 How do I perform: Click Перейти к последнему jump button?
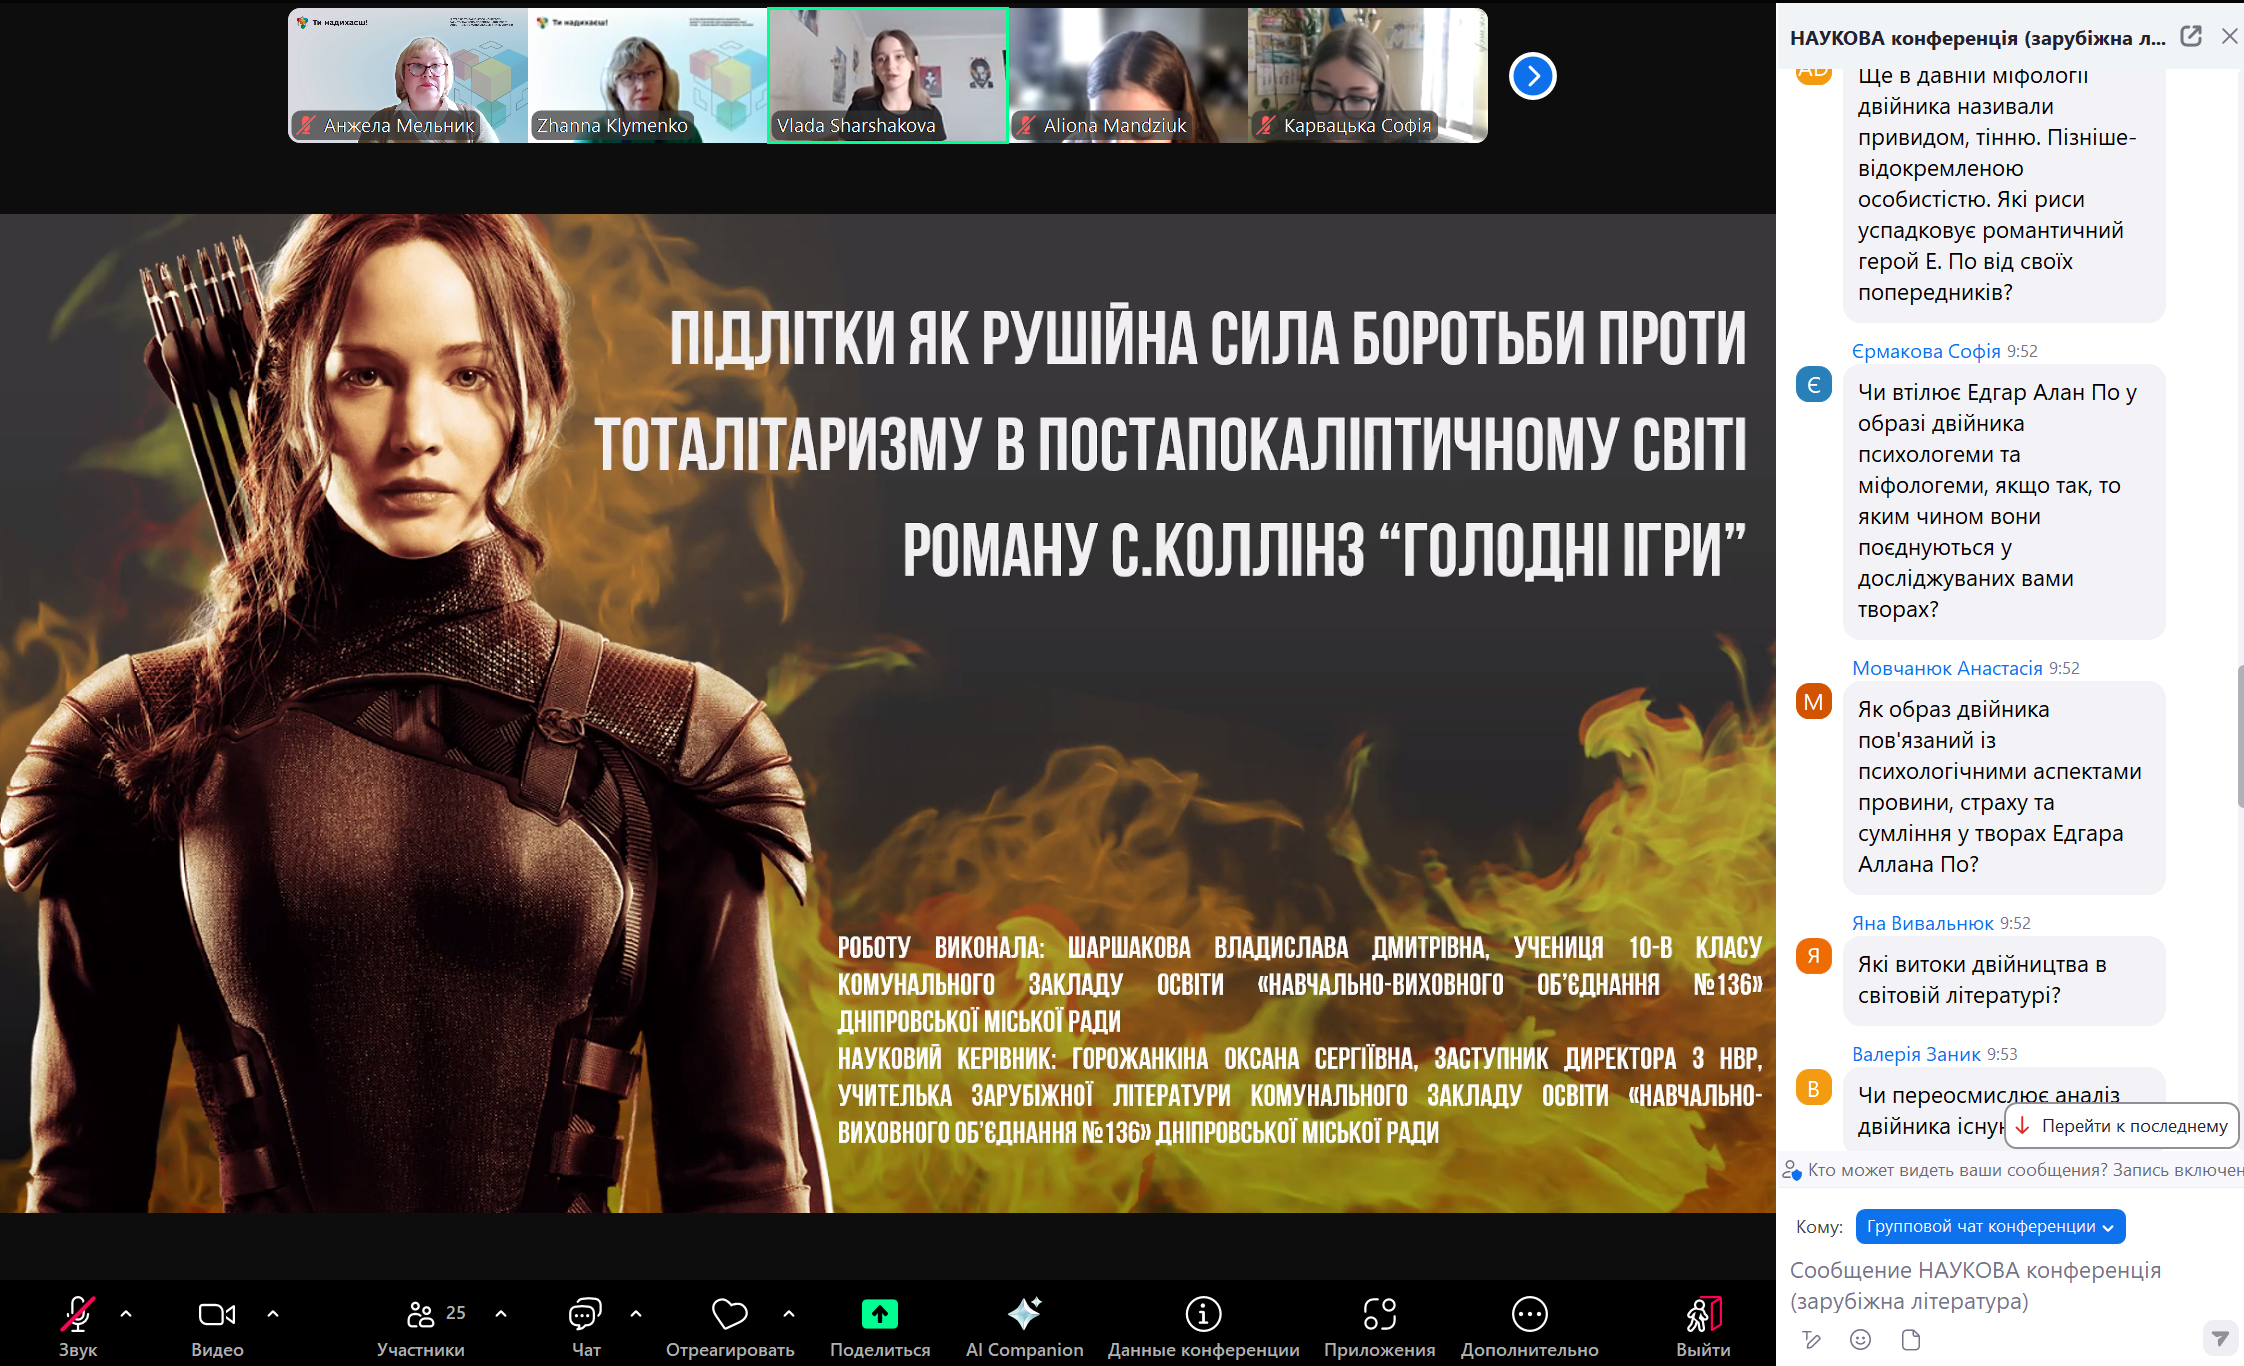click(2122, 1126)
